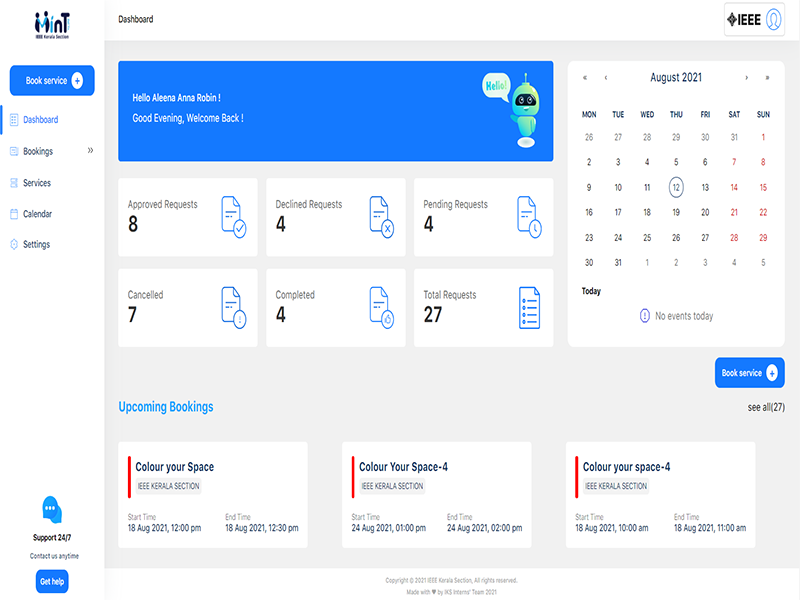Click the Get help button
The image size is (800, 600).
pos(51,581)
